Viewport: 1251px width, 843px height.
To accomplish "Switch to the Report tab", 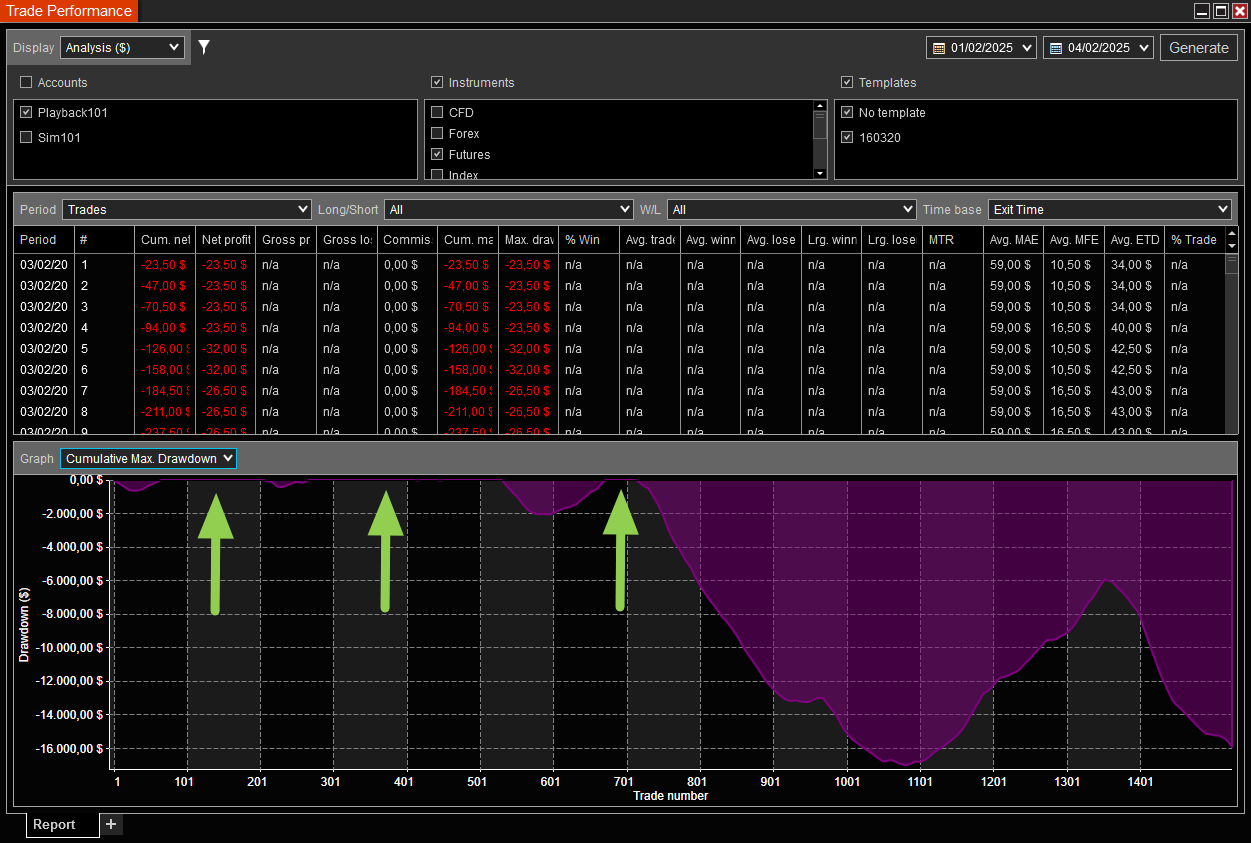I will [x=54, y=825].
